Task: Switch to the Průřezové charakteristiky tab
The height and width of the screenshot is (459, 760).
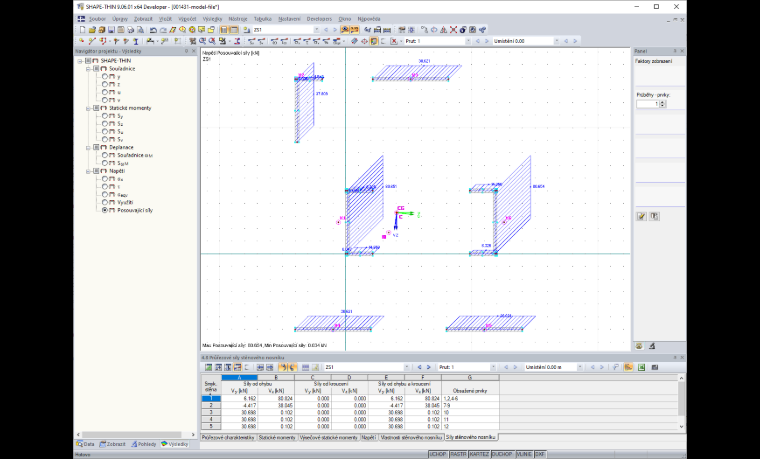Action: coord(228,437)
